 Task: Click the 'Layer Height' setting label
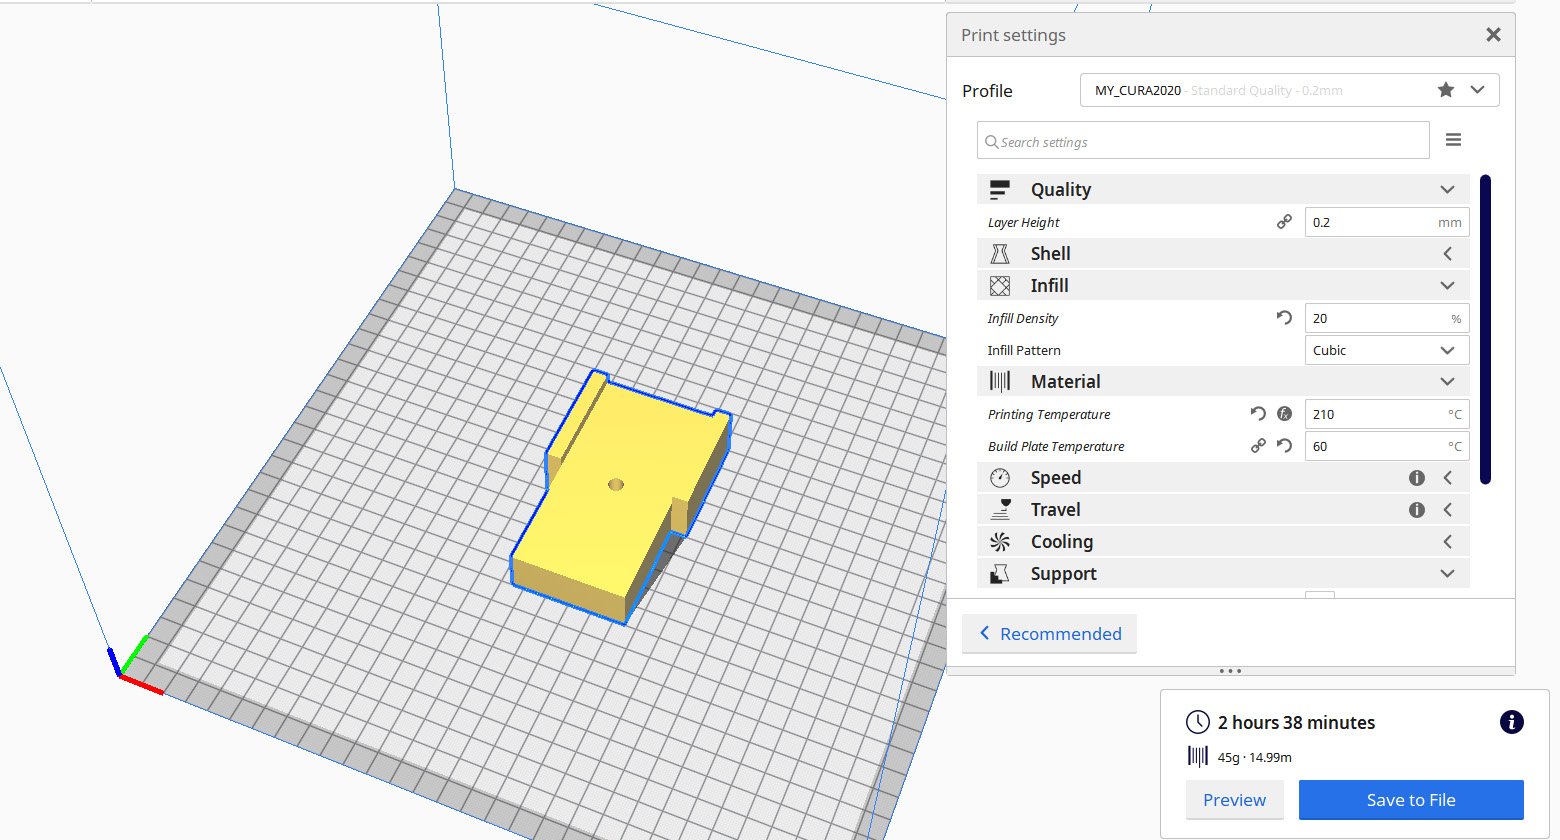tap(1023, 222)
